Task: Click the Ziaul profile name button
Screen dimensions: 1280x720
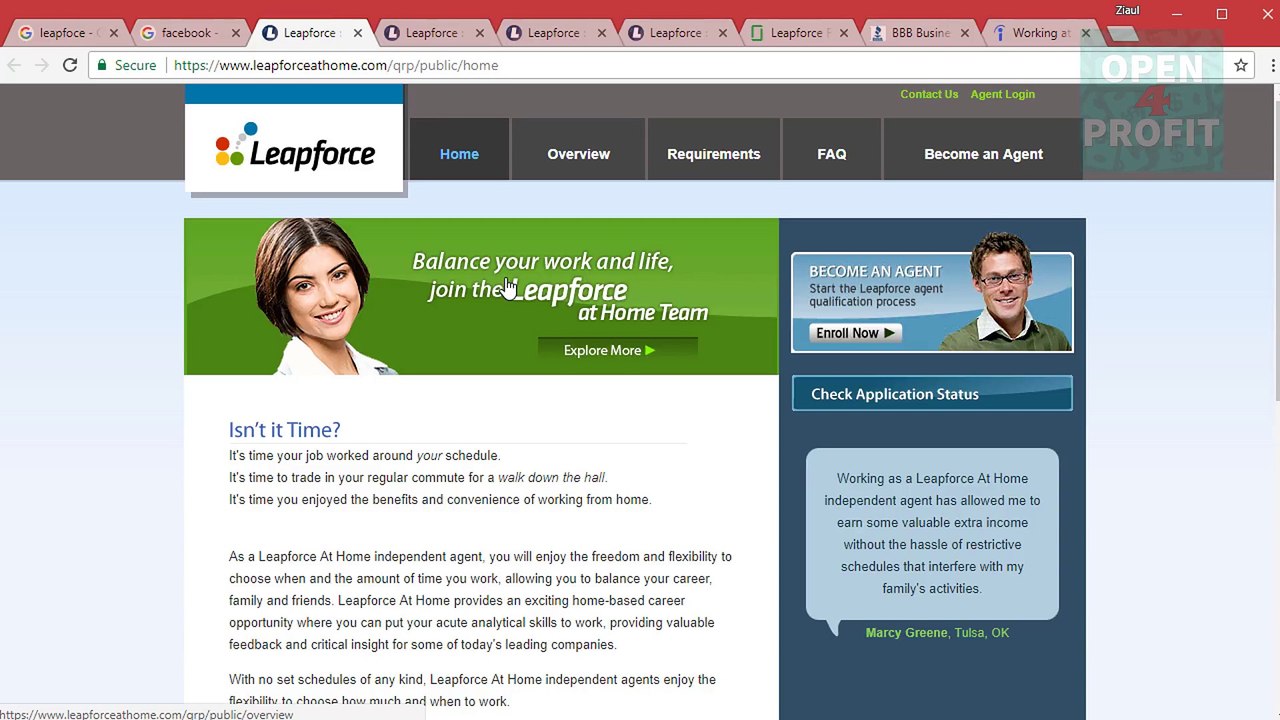Action: click(x=1127, y=10)
